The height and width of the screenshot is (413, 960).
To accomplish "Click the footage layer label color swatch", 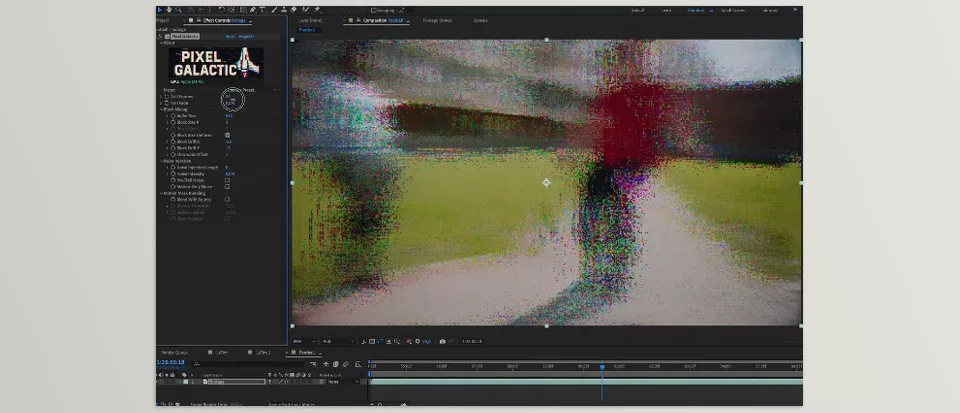I will pos(186,382).
